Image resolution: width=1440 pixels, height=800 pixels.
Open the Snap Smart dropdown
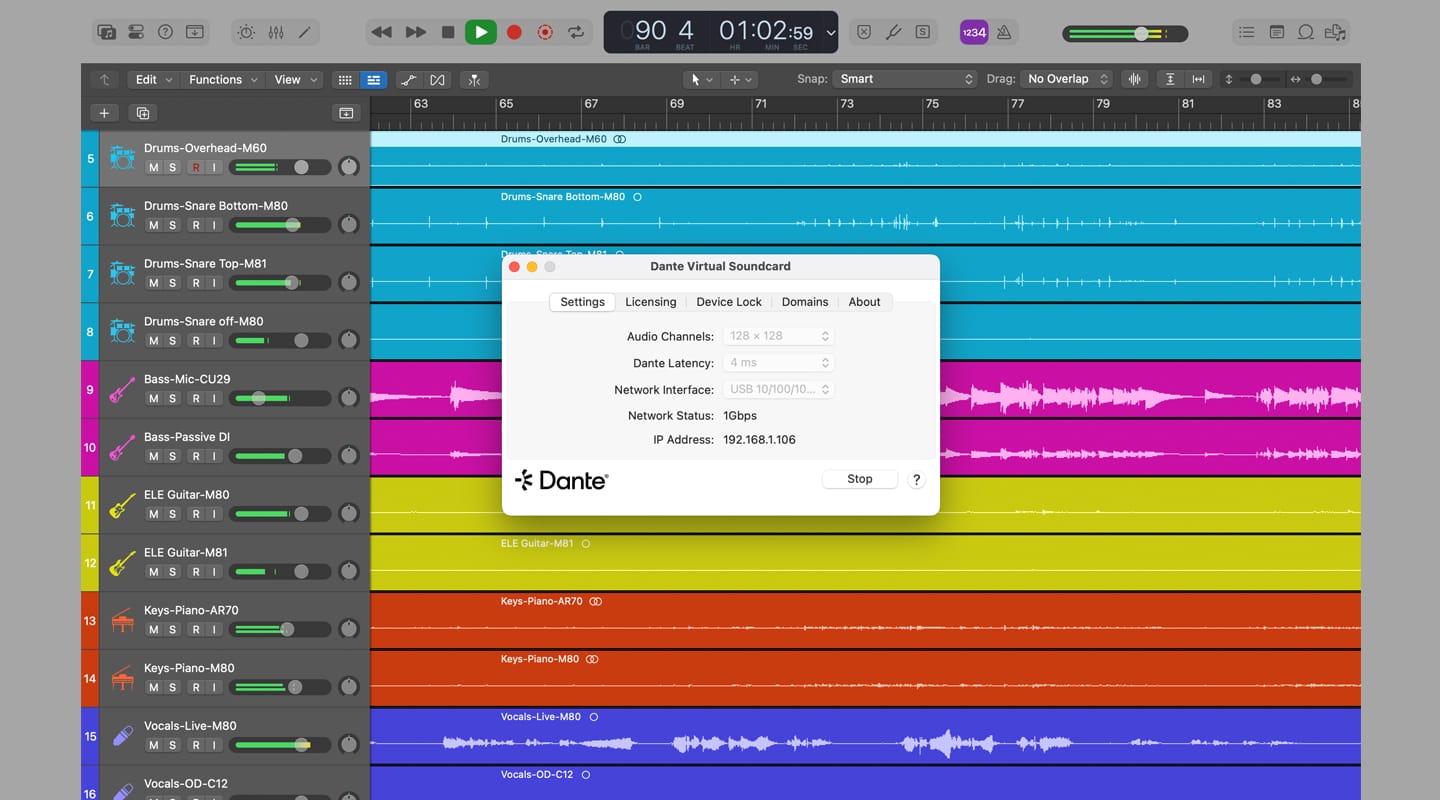click(x=905, y=79)
